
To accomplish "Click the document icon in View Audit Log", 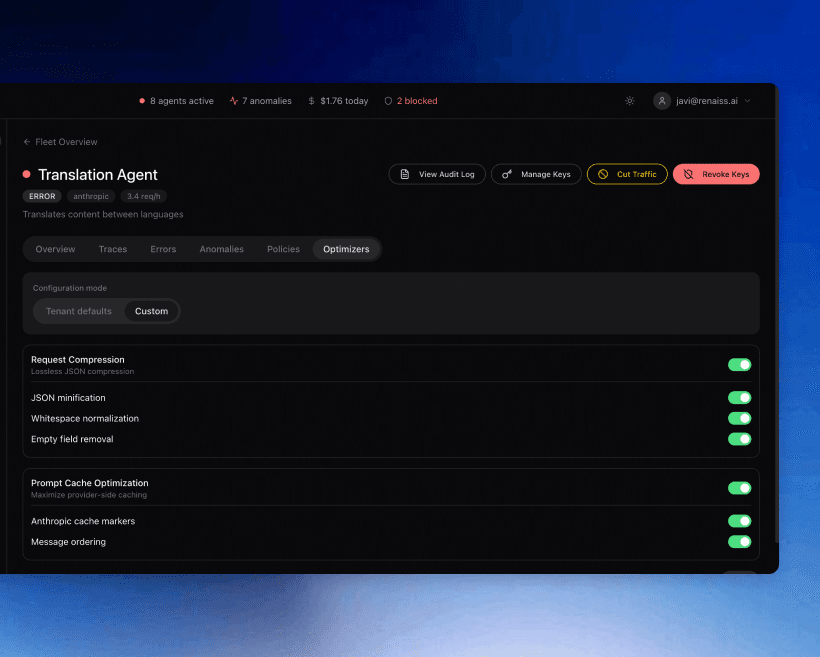I will (x=405, y=174).
